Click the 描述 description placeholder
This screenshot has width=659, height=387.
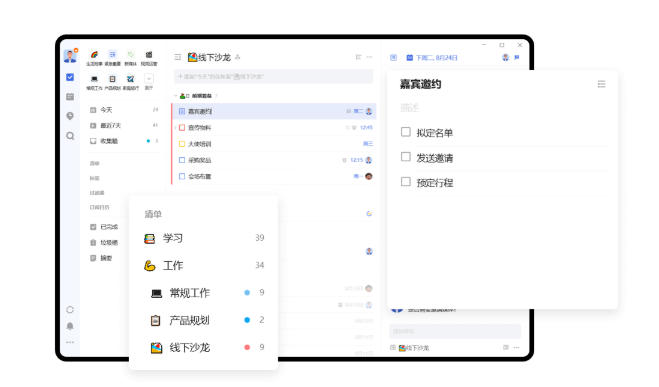(x=409, y=108)
